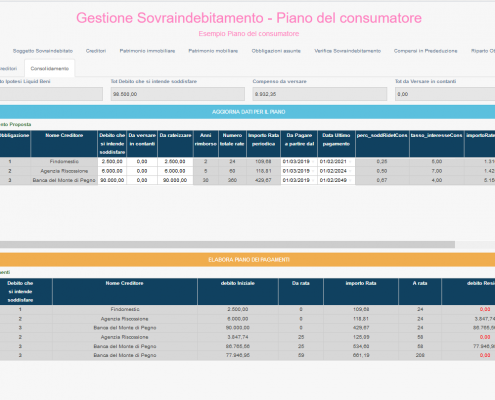This screenshot has height=400, width=495.
Task: Select Agenzia Riscossione name cell in proposal table
Action: click(x=64, y=171)
